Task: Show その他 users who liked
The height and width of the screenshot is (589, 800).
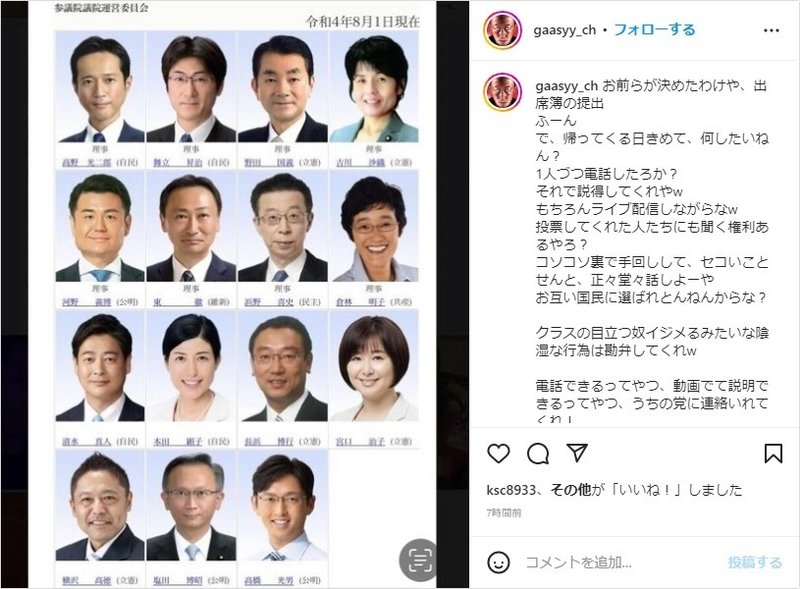Action: (570, 490)
